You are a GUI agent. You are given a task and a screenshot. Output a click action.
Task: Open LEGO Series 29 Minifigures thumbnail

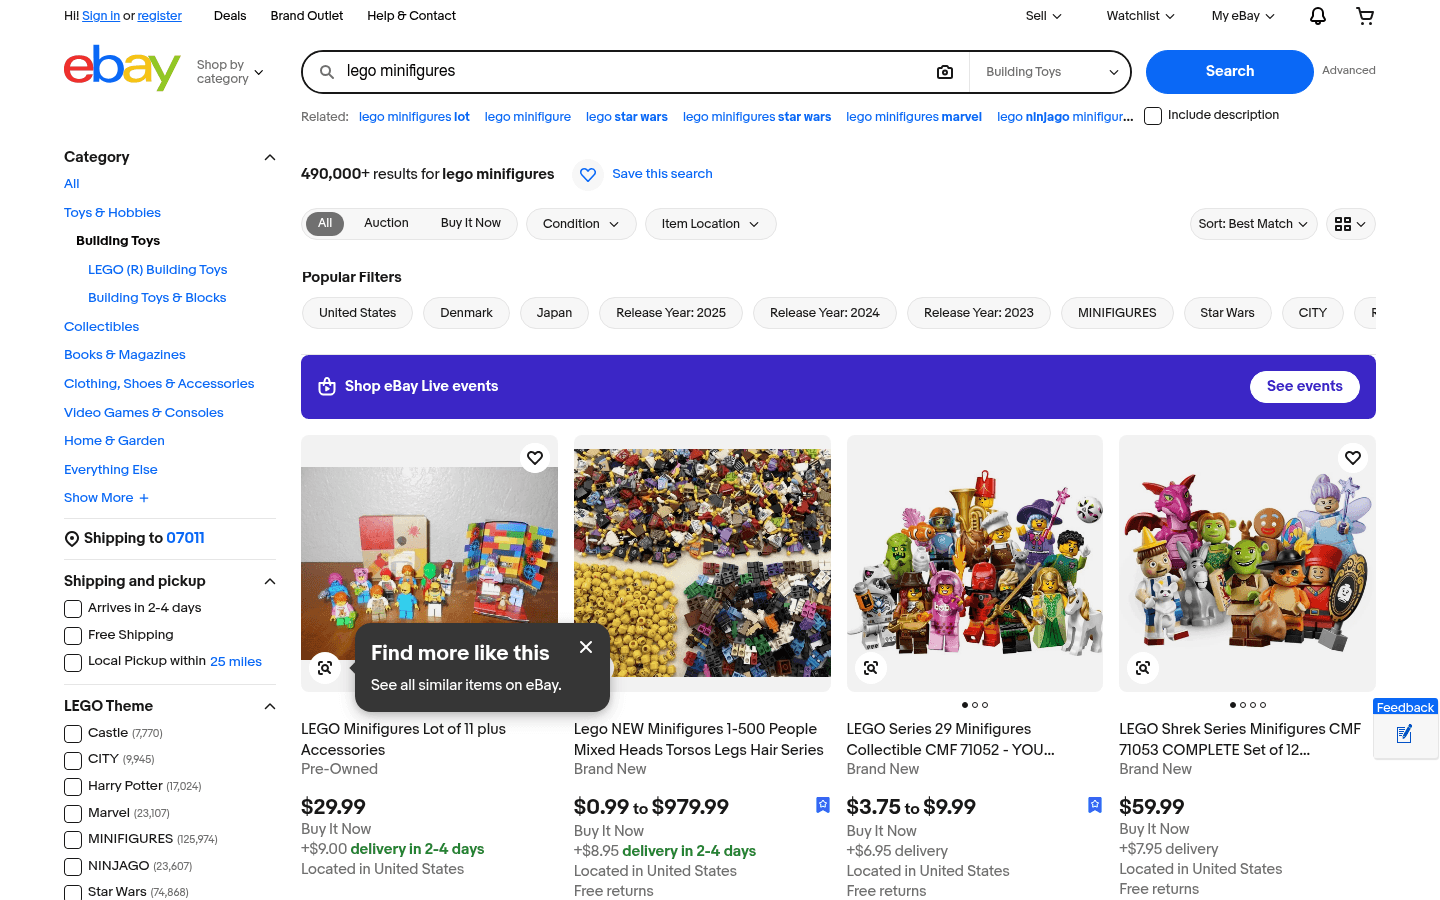pyautogui.click(x=975, y=563)
